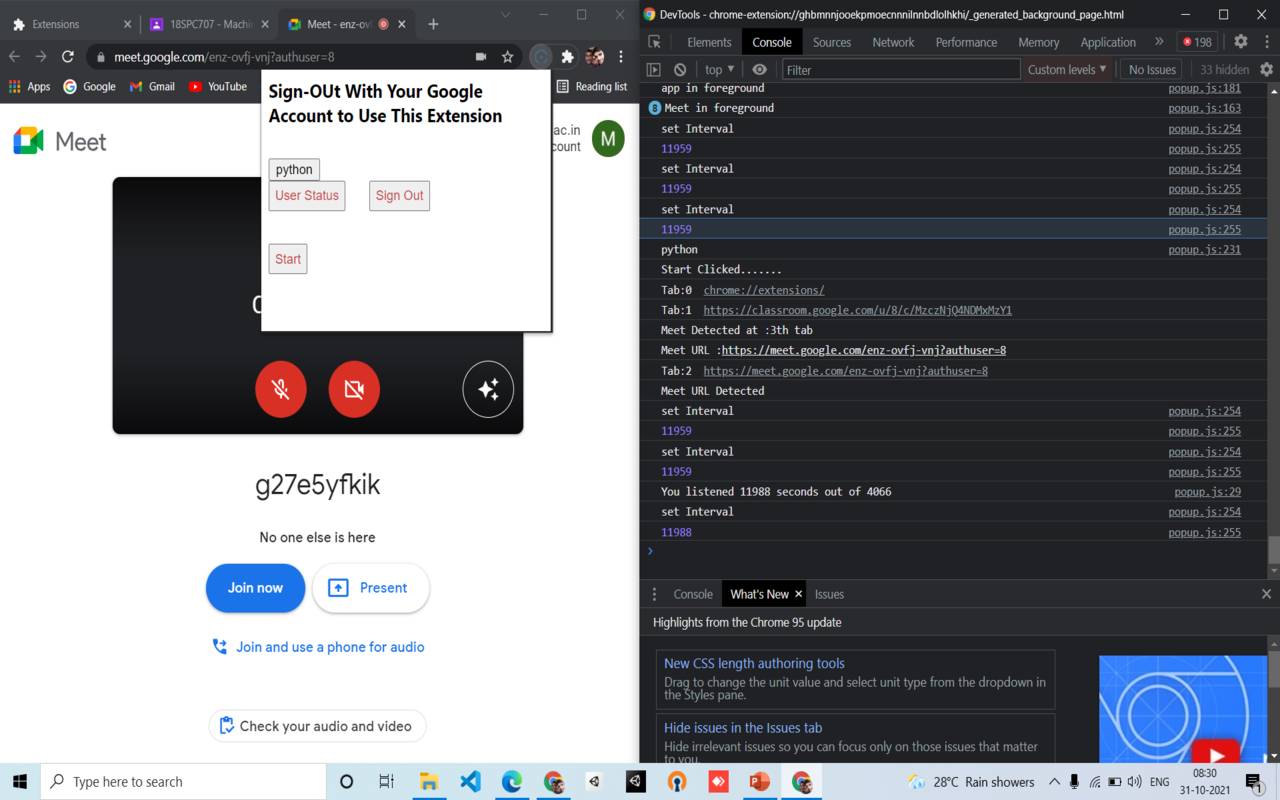Apply visual effects with sparkle button

point(488,389)
